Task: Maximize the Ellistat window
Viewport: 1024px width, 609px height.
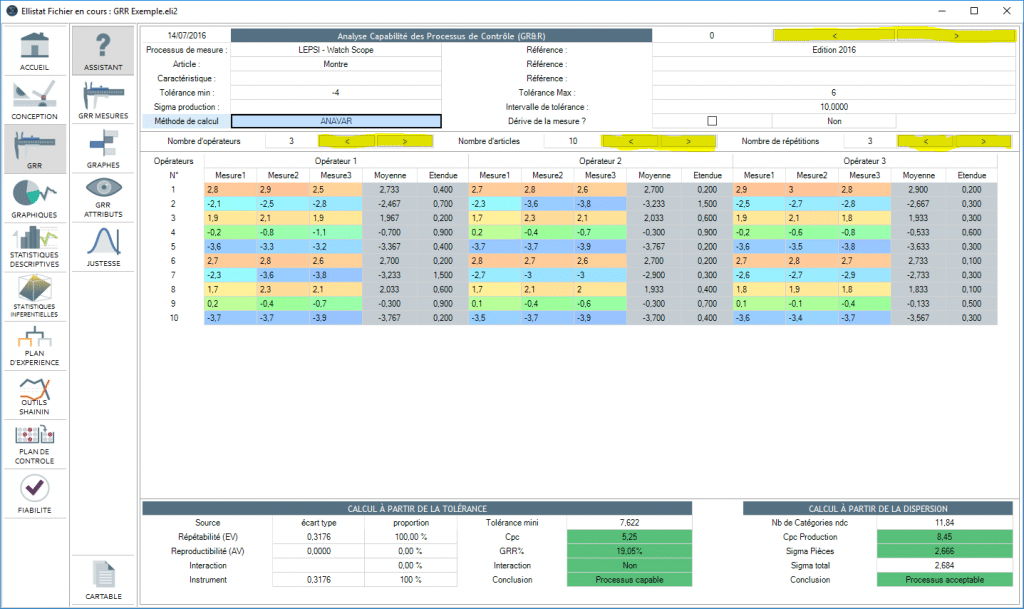Action: [x=974, y=11]
